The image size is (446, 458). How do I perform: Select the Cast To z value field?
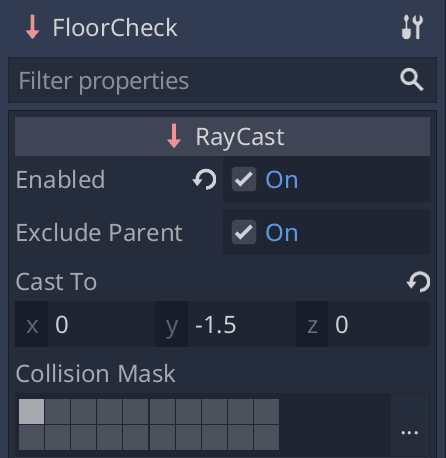pos(379,324)
